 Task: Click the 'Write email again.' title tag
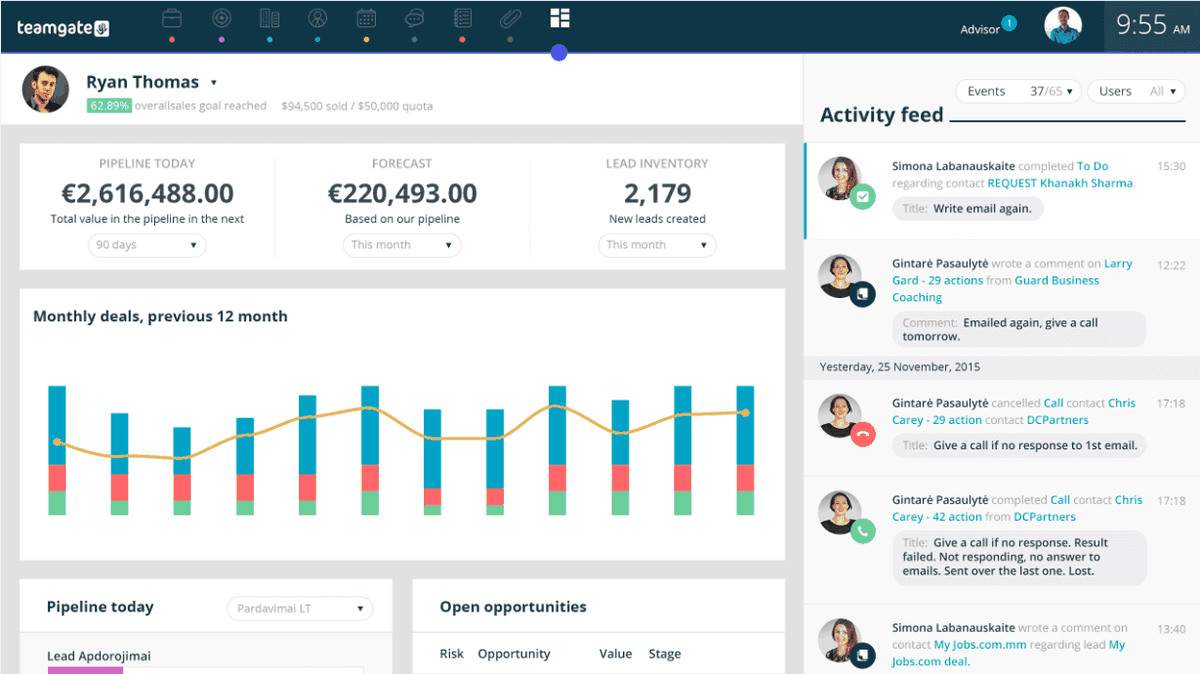[968, 209]
